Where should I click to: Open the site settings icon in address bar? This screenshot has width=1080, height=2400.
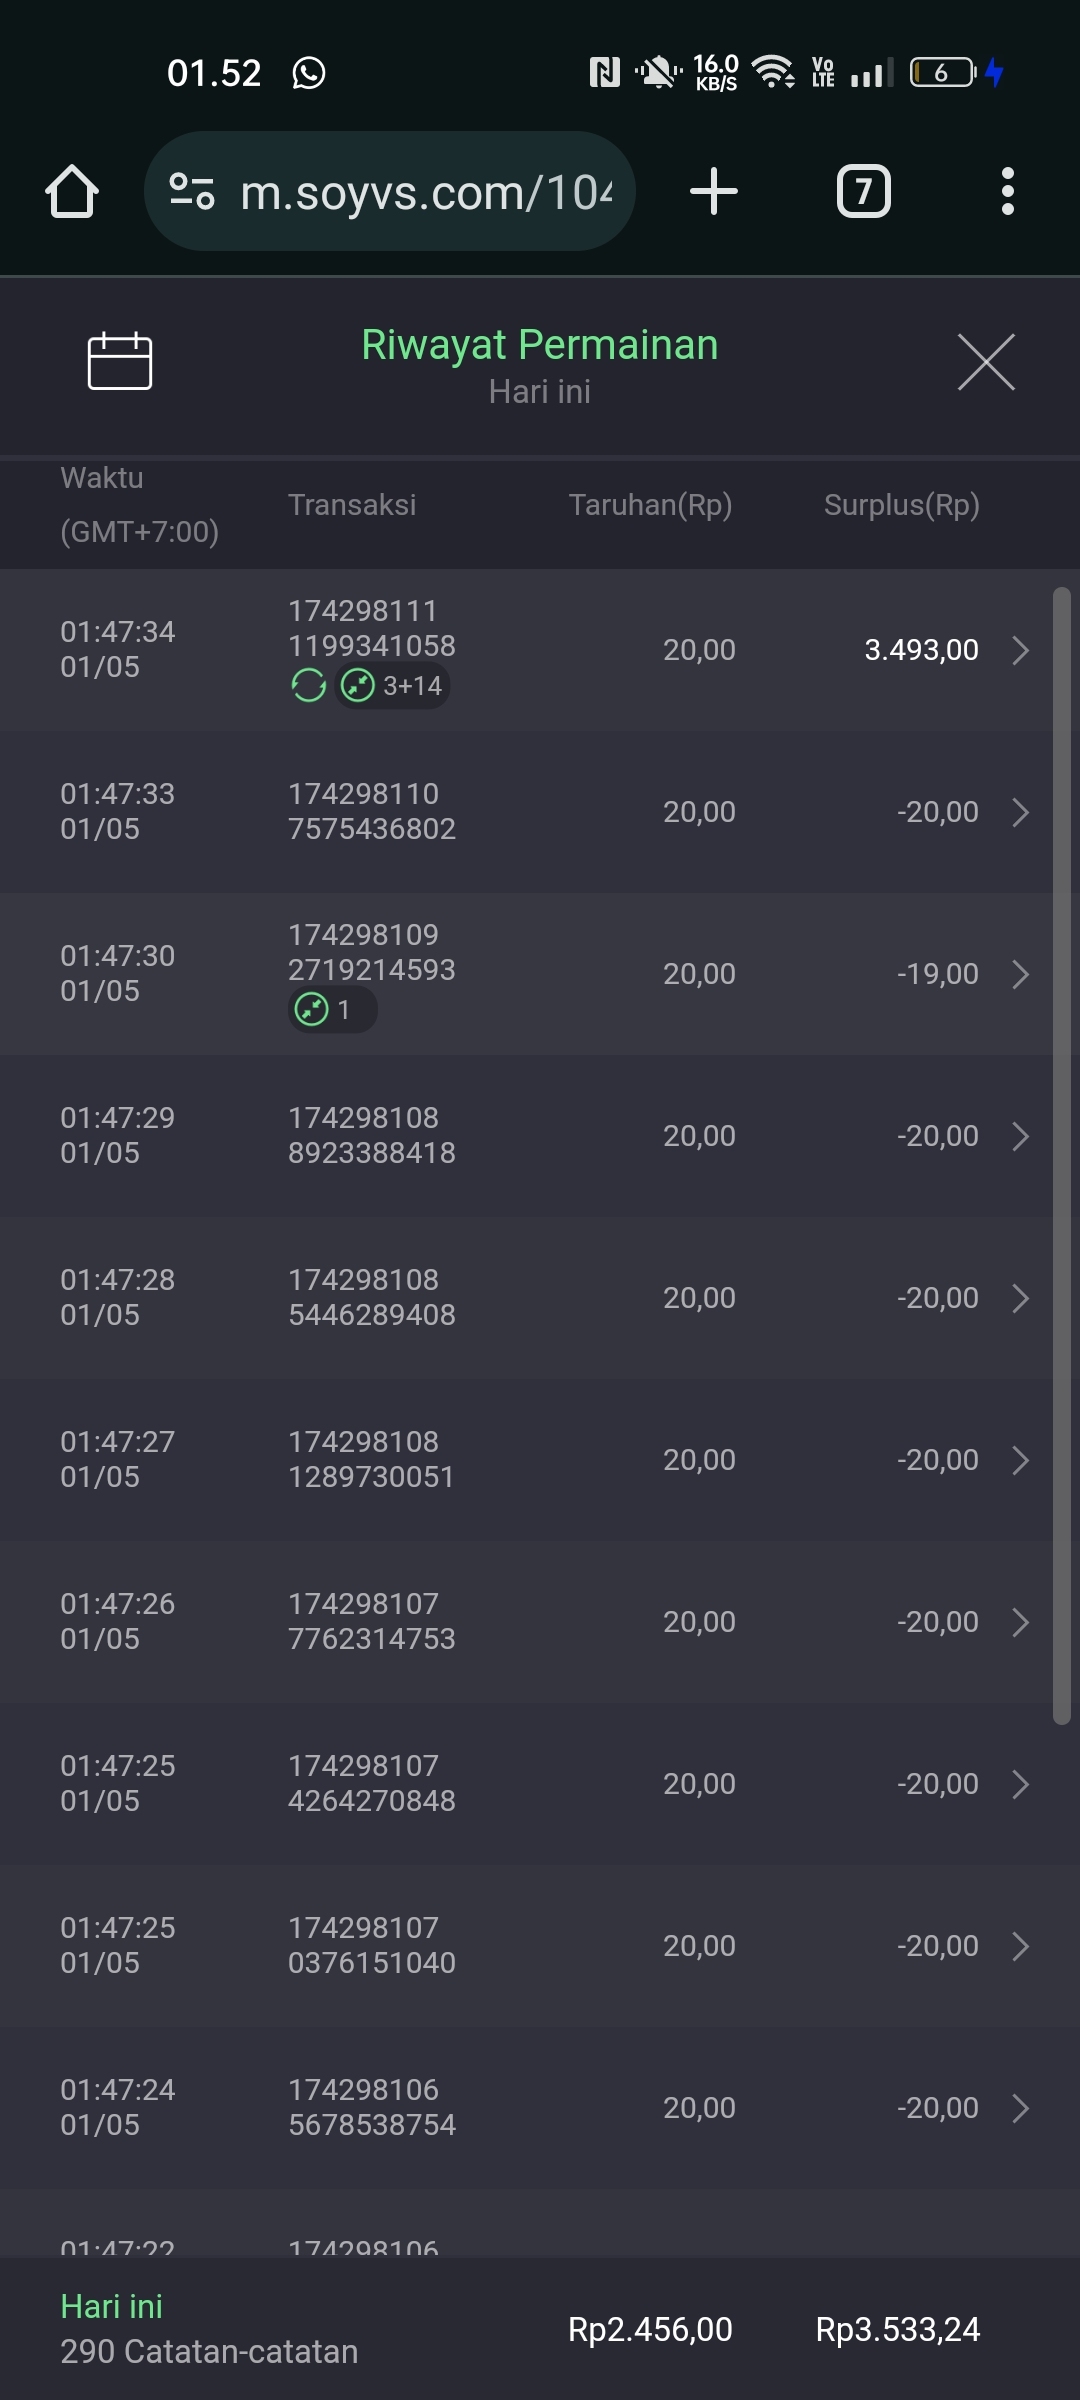[192, 191]
